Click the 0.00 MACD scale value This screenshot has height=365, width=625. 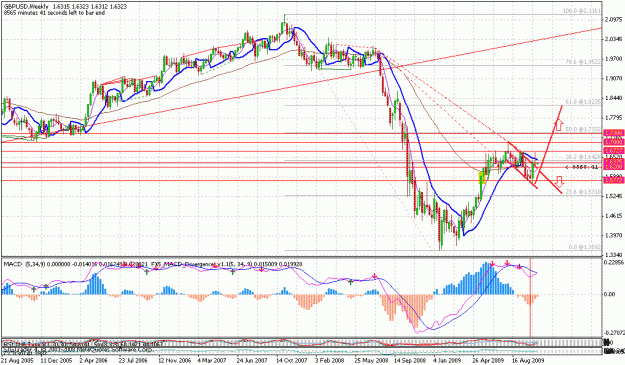point(610,294)
